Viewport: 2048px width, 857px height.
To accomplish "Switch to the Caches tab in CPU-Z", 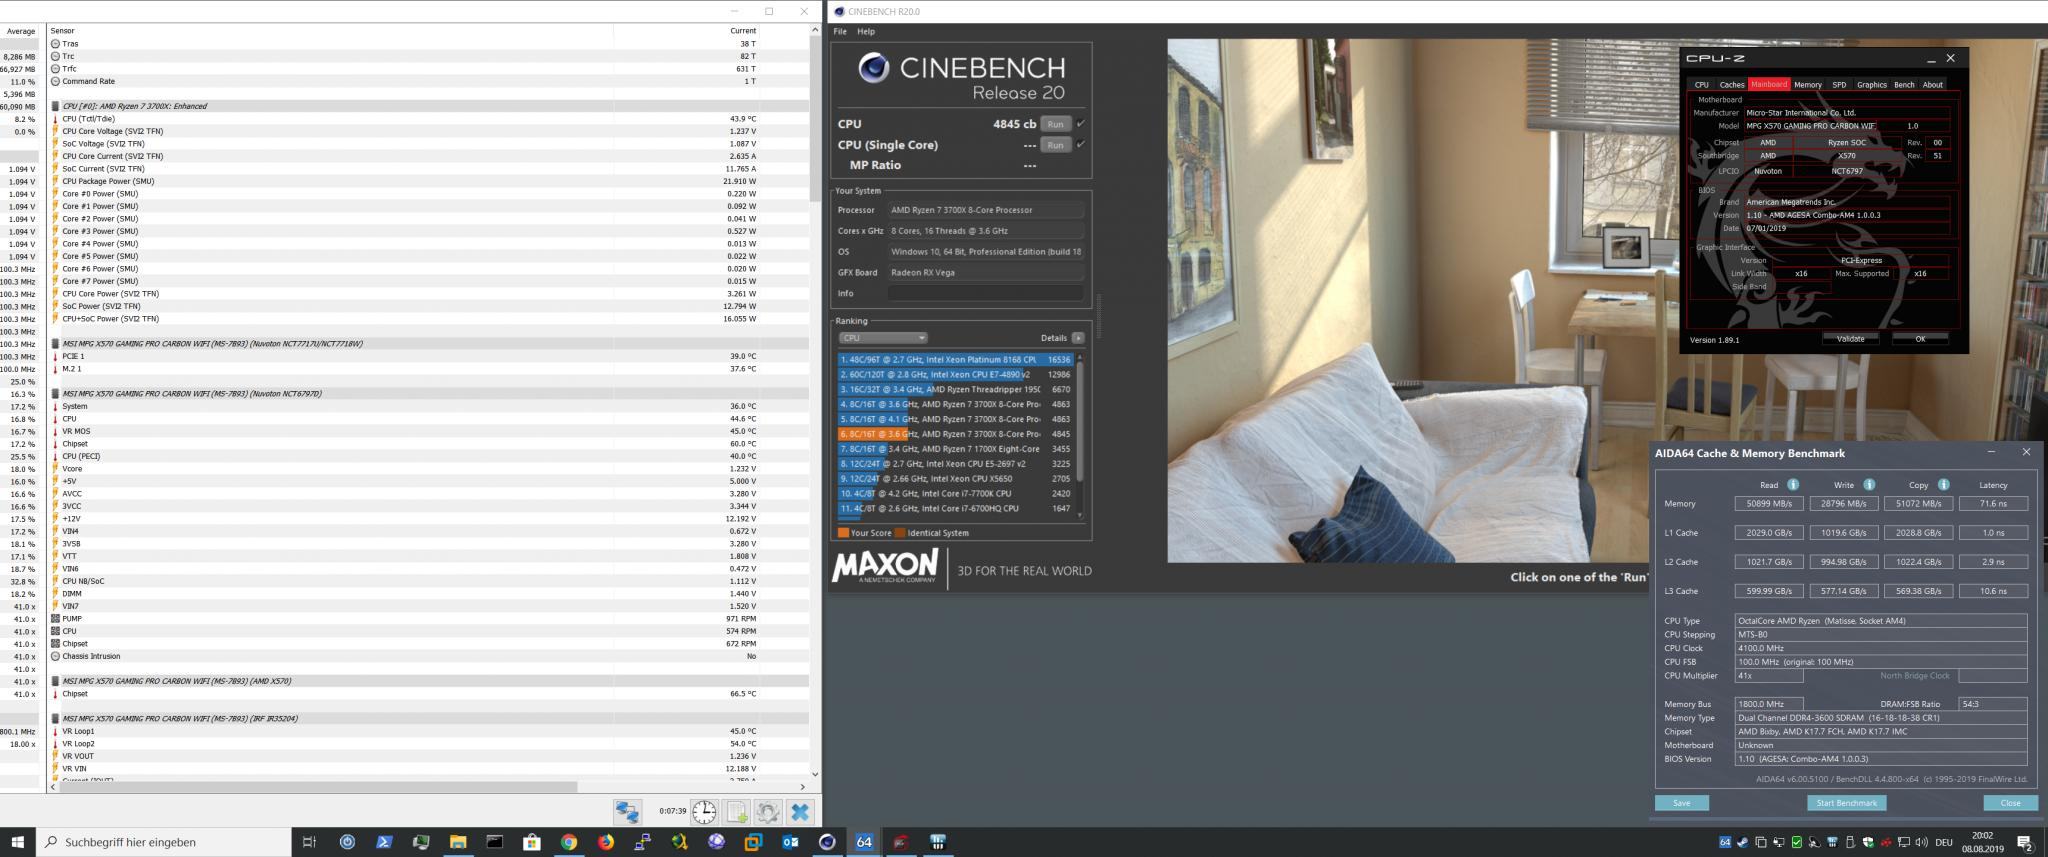I will coord(1732,85).
